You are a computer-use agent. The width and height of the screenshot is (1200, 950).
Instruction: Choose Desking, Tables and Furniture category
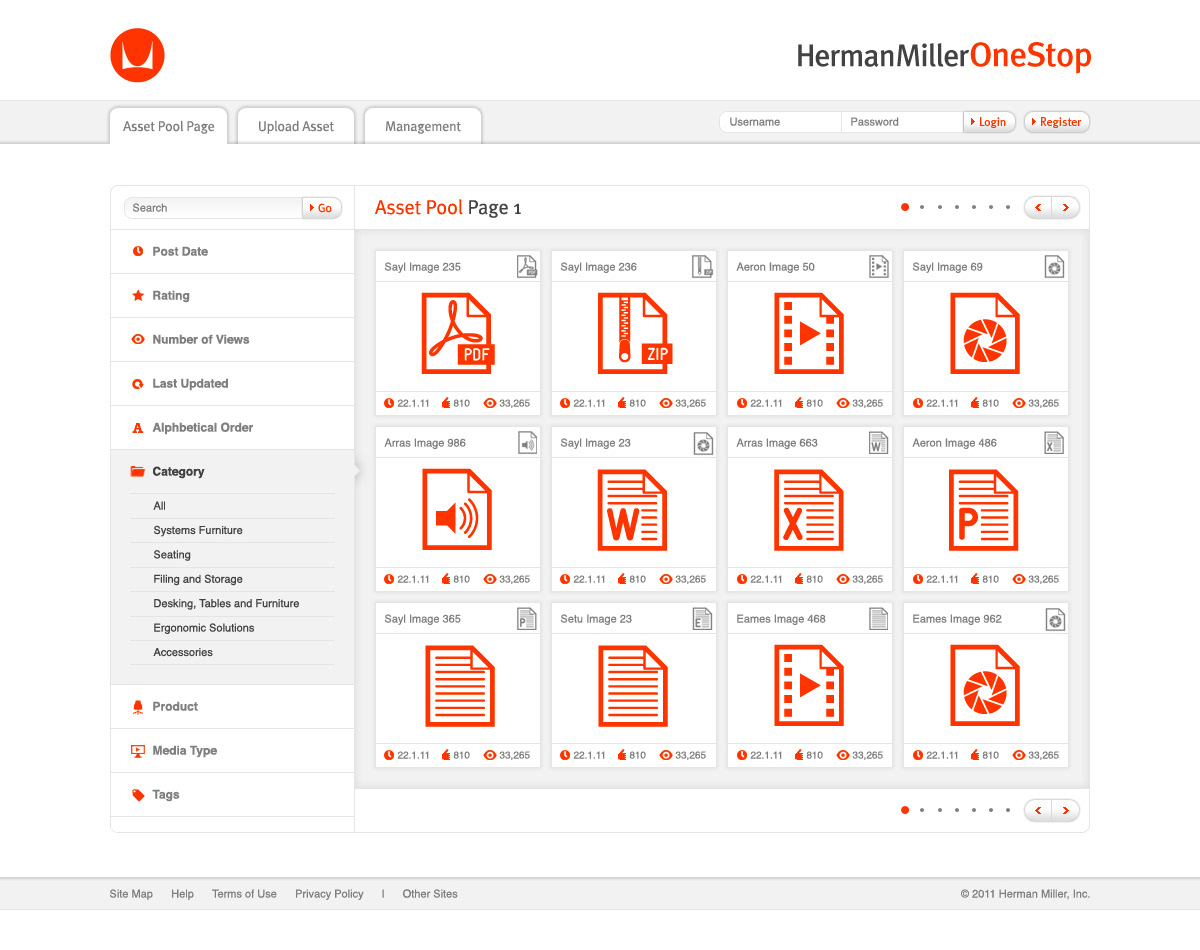click(226, 603)
